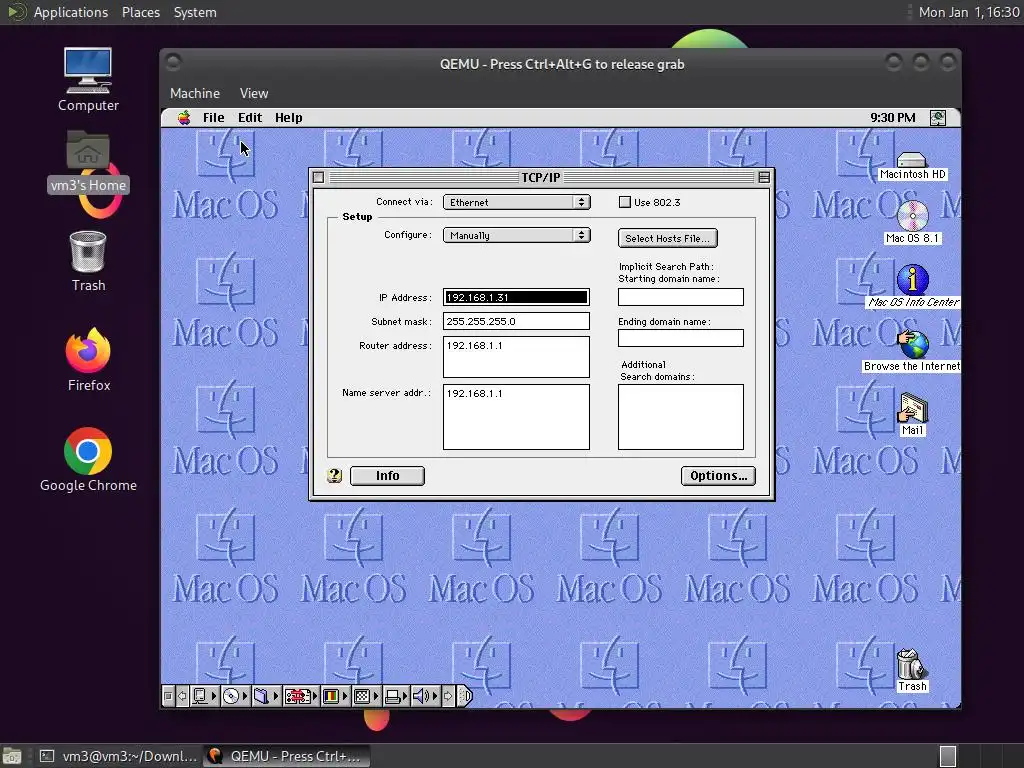The image size is (1024, 768).
Task: Open the Help menu in Mac OS
Action: click(x=288, y=118)
